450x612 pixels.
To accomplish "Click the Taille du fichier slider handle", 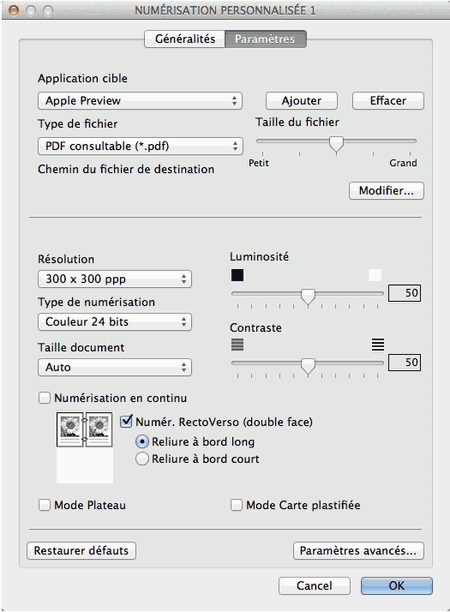I will click(336, 144).
